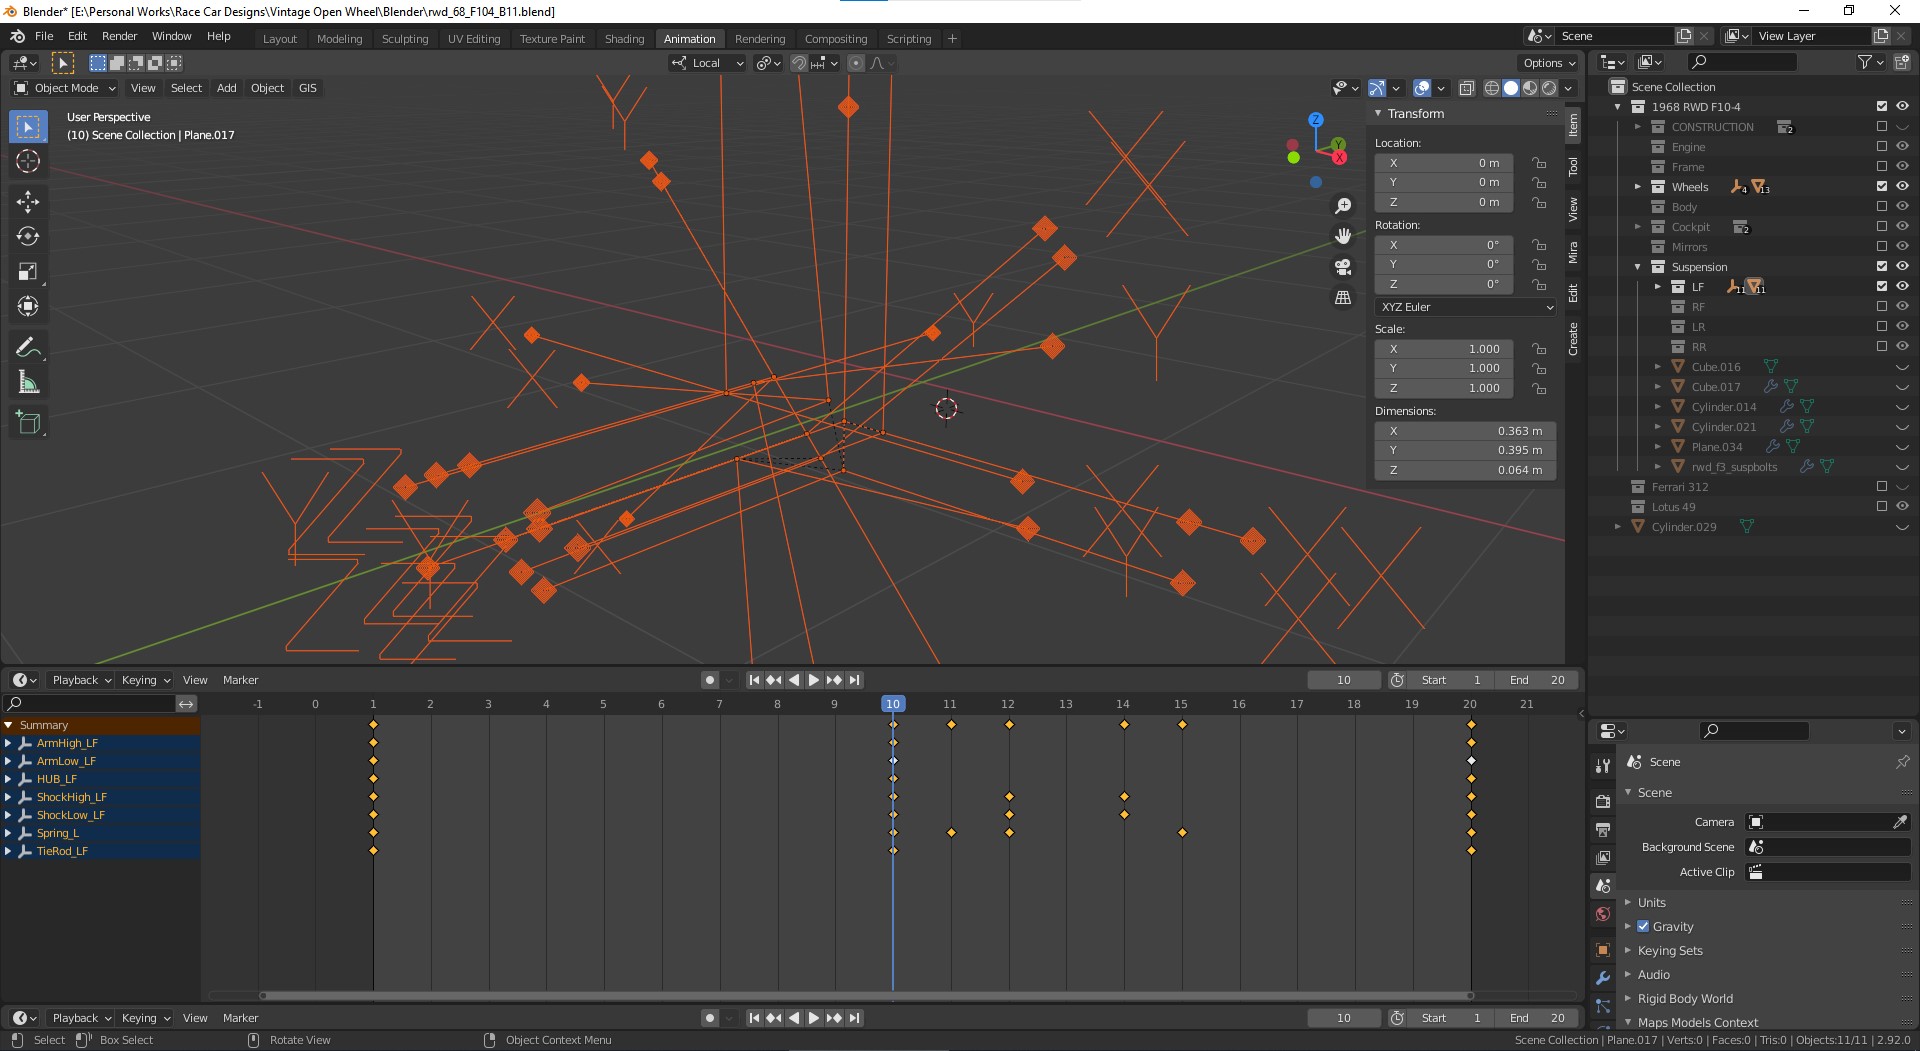Screen dimensions: 1920x1051
Task: Select the Add Cube tool
Action: coord(28,423)
